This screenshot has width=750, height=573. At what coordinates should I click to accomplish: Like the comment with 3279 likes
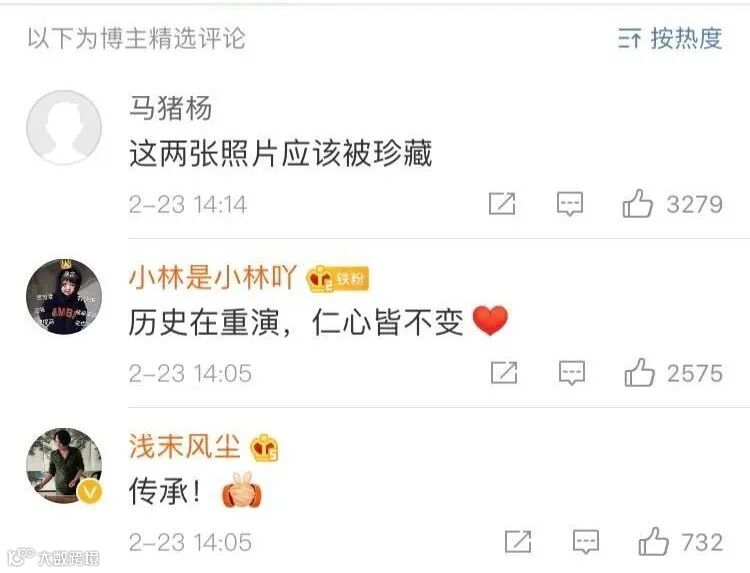[673, 204]
